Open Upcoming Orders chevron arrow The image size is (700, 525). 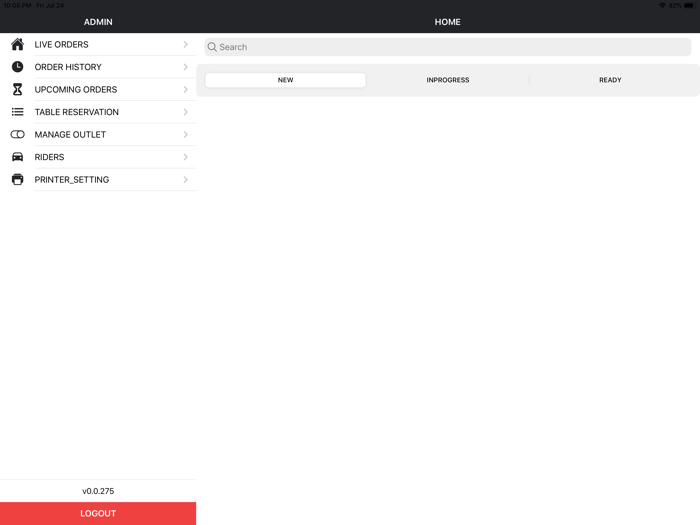coord(185,89)
